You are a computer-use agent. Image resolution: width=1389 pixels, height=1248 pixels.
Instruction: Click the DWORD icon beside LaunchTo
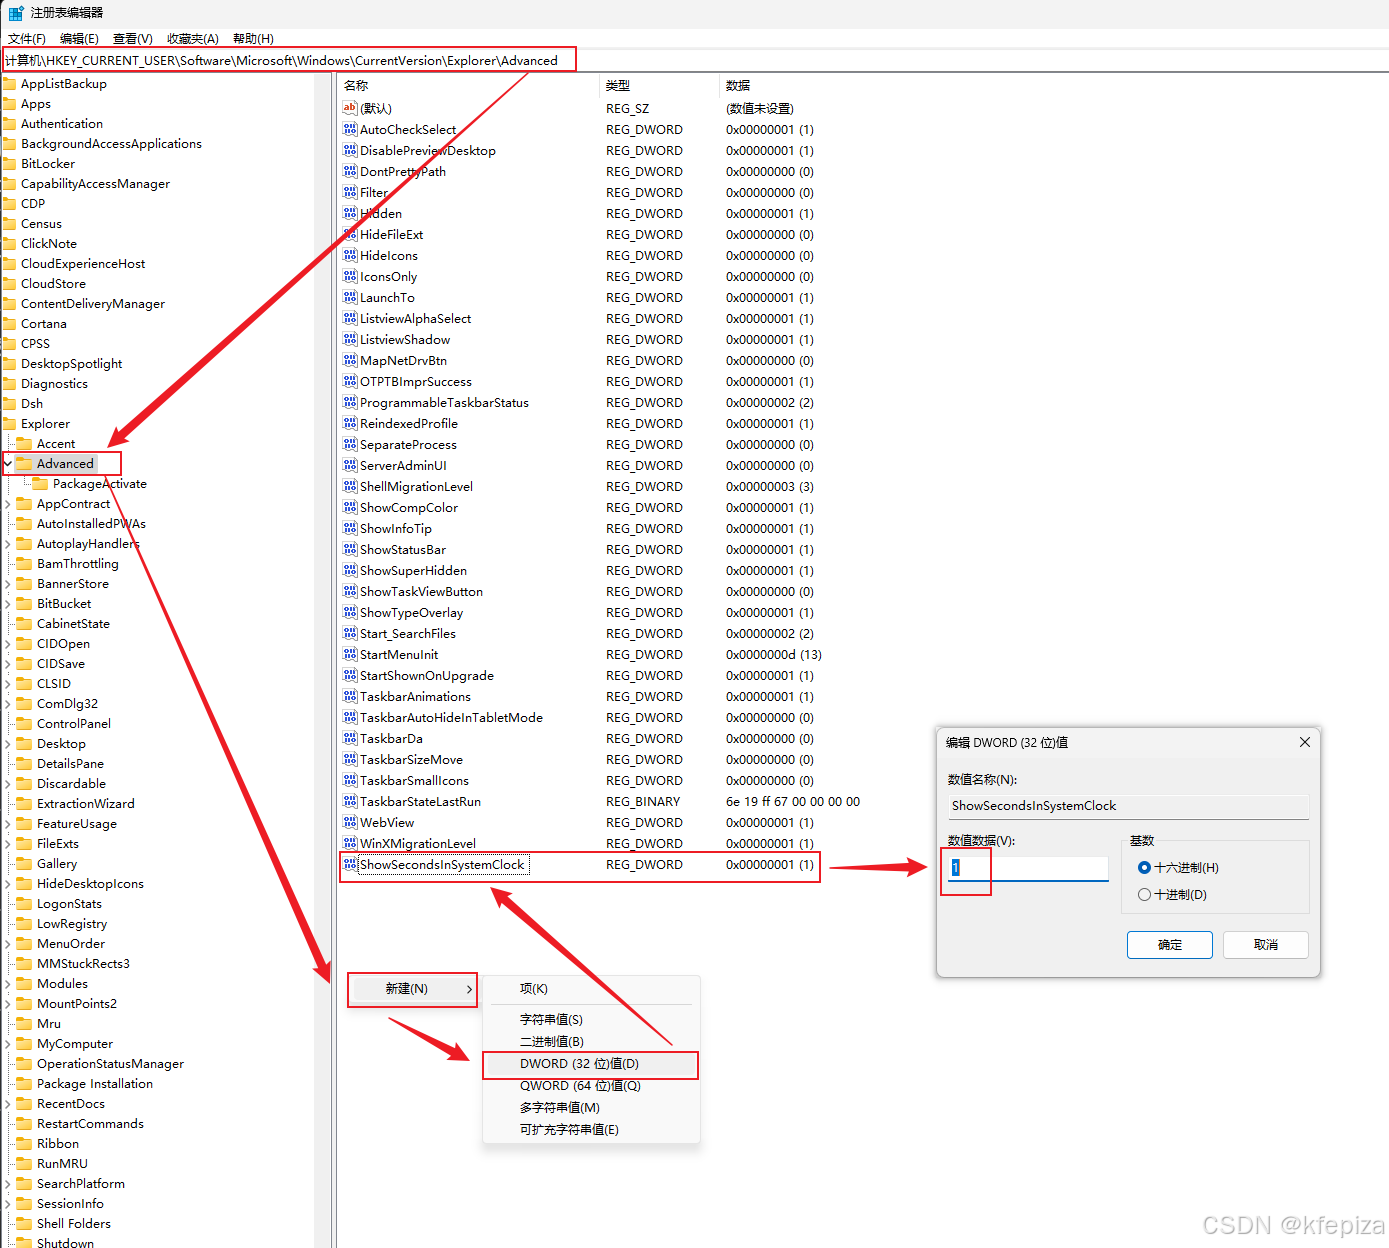[350, 297]
